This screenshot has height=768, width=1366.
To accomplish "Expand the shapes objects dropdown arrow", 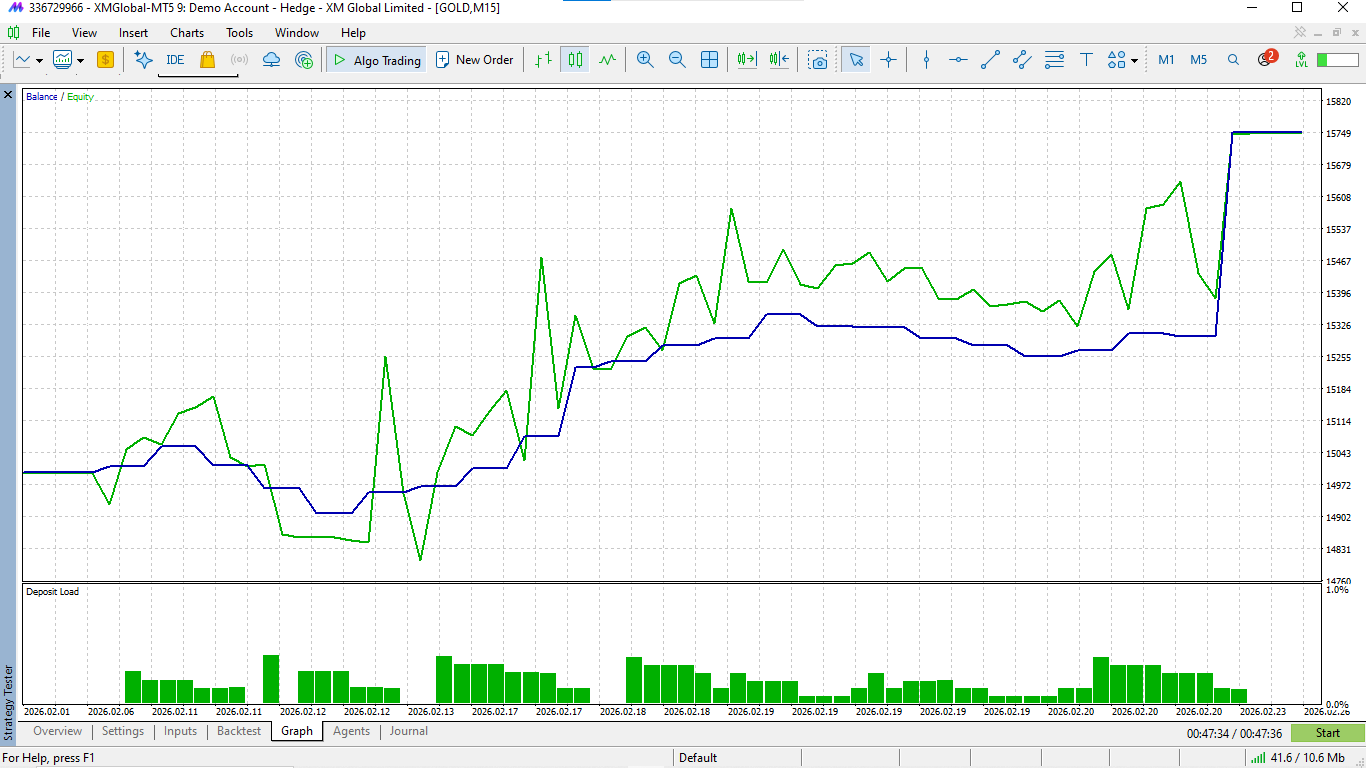I will click(1134, 60).
